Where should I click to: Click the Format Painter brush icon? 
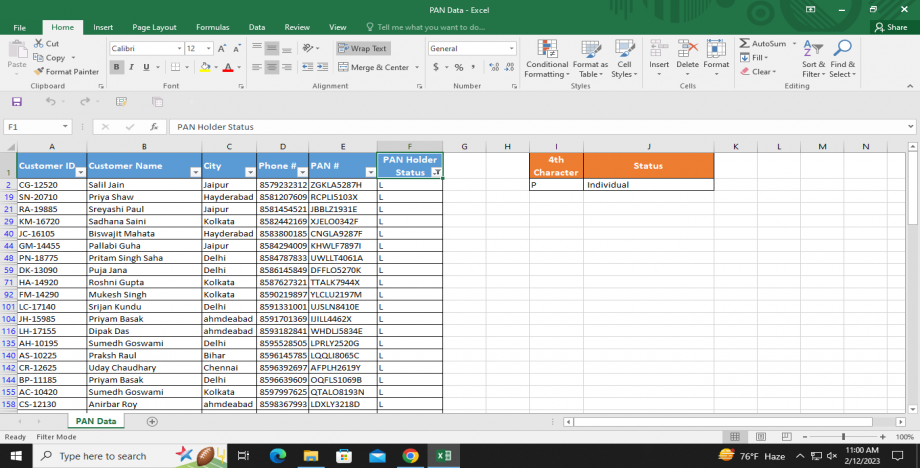click(39, 72)
